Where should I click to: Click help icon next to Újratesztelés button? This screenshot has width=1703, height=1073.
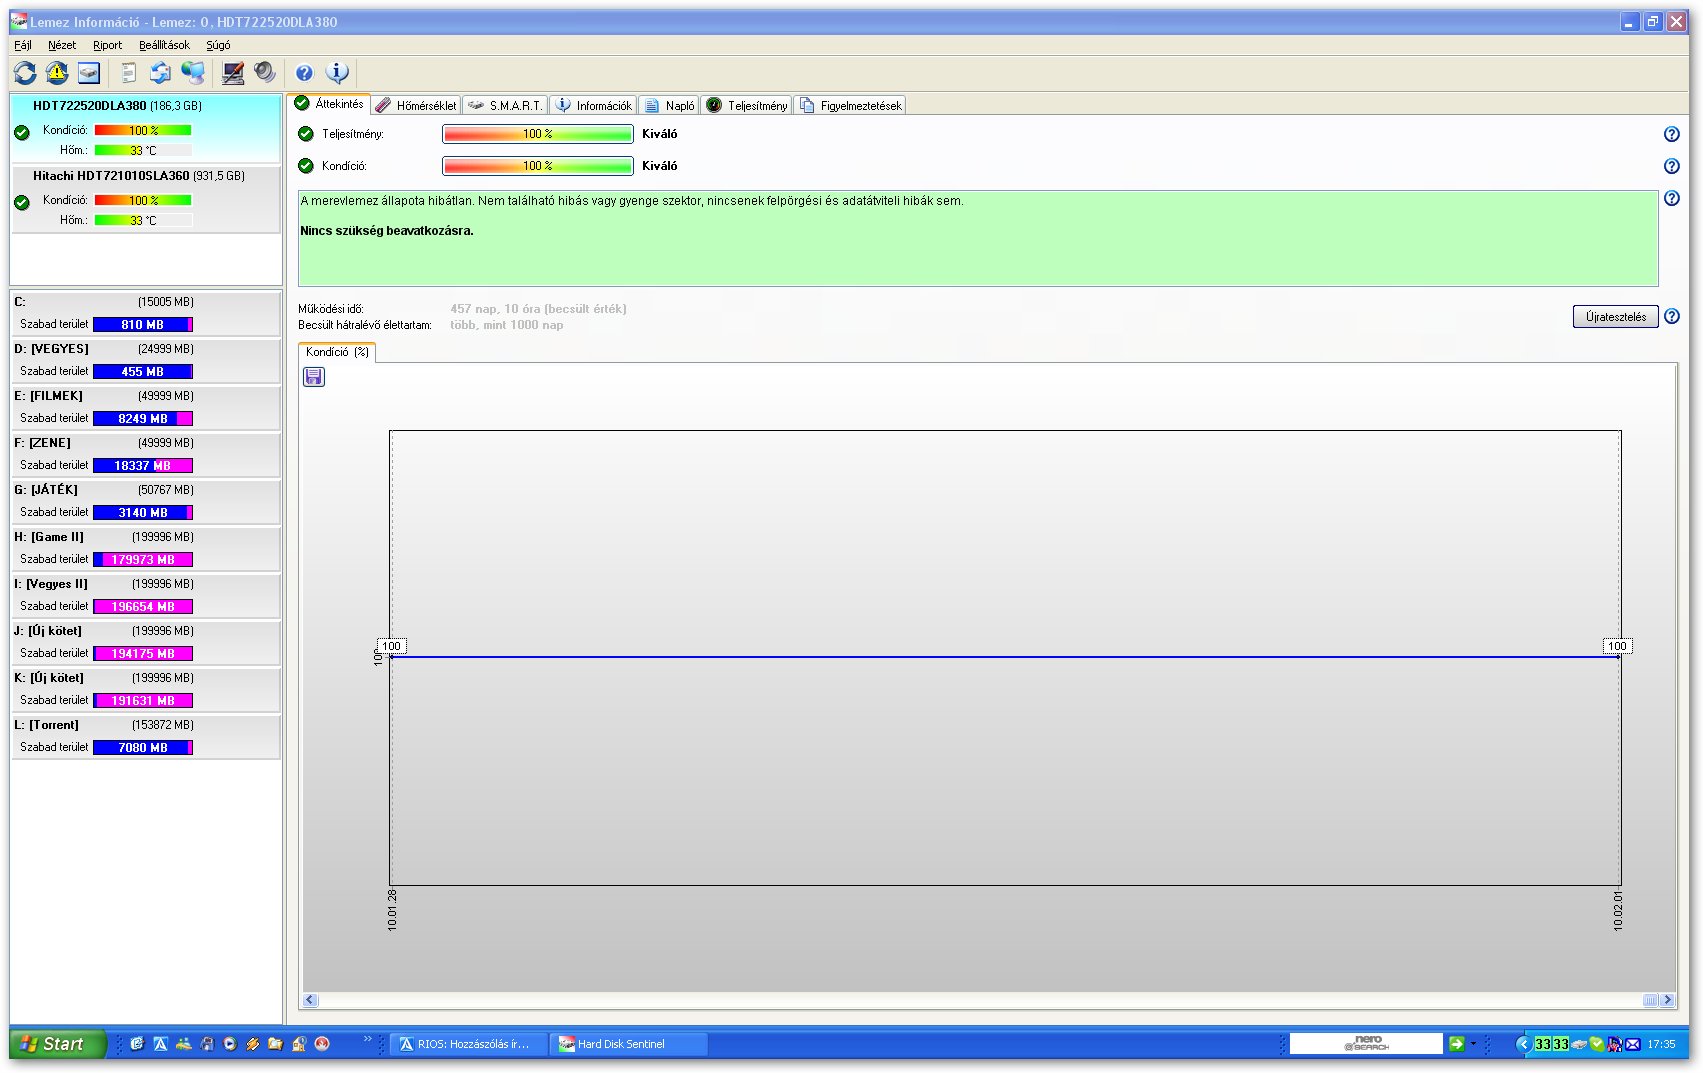(1671, 316)
